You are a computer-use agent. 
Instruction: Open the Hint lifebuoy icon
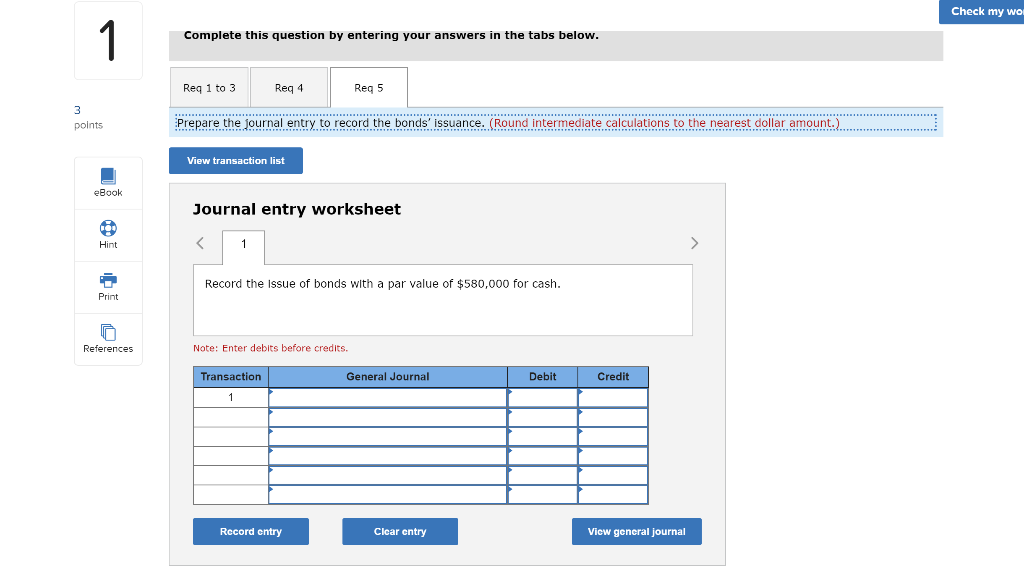(108, 228)
